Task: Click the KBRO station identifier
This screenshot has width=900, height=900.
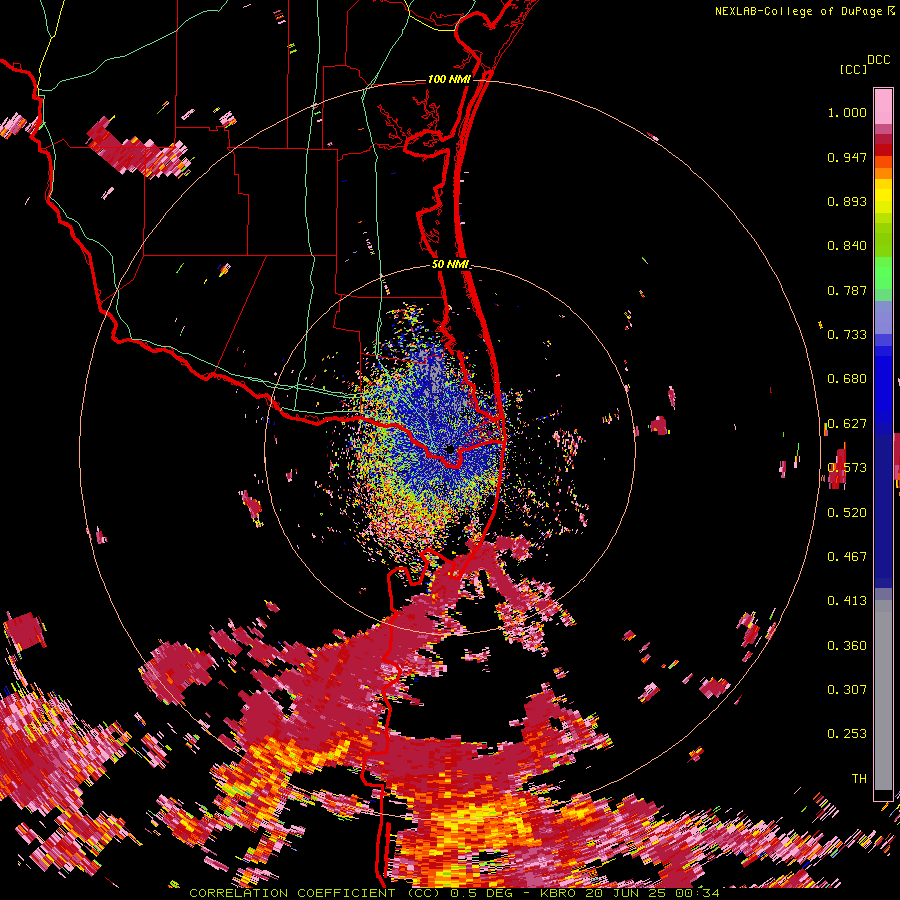Action: 557,893
